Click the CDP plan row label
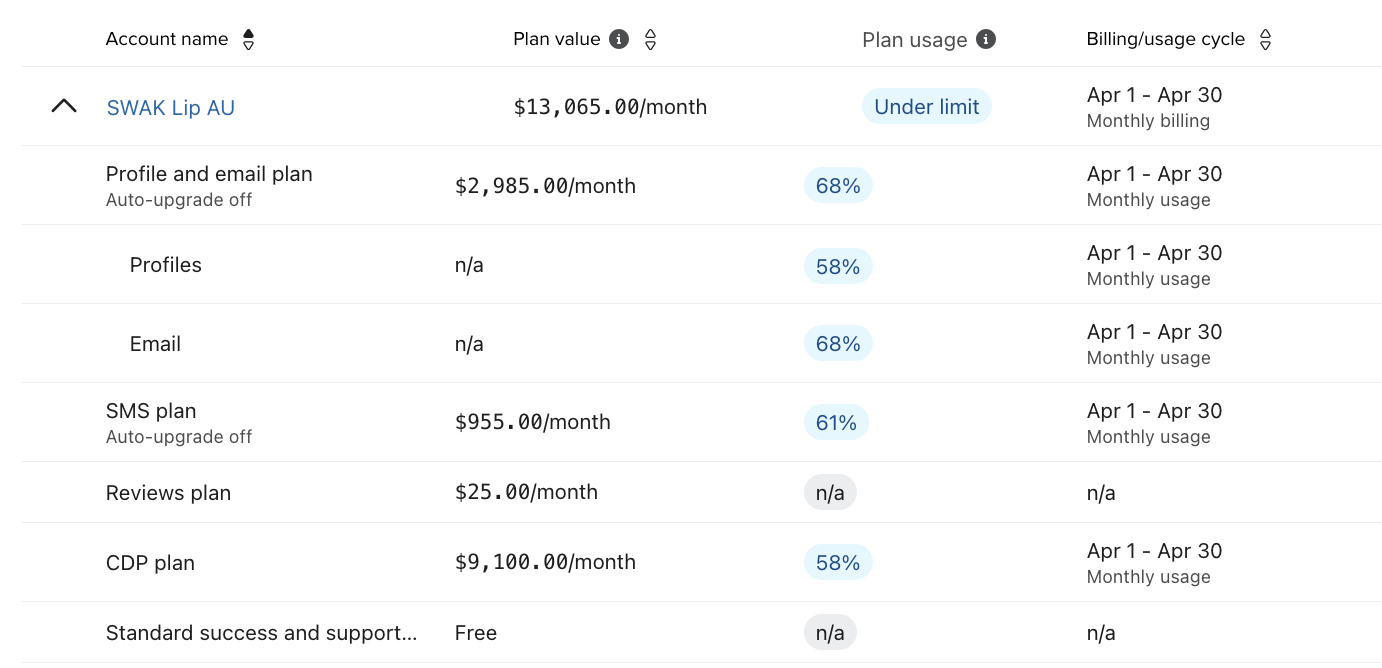The width and height of the screenshot is (1382, 668). click(x=150, y=563)
